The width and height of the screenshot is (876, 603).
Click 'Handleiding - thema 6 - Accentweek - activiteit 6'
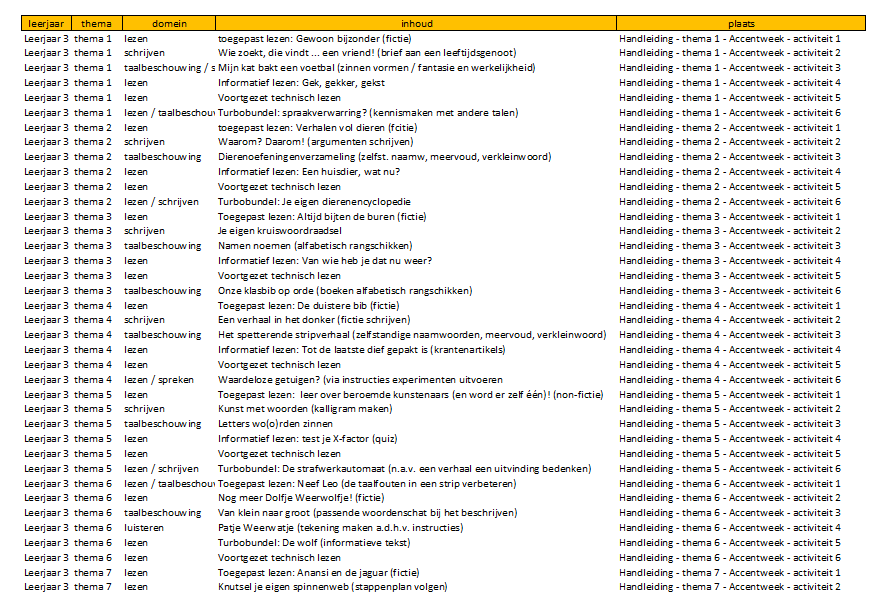[730, 558]
